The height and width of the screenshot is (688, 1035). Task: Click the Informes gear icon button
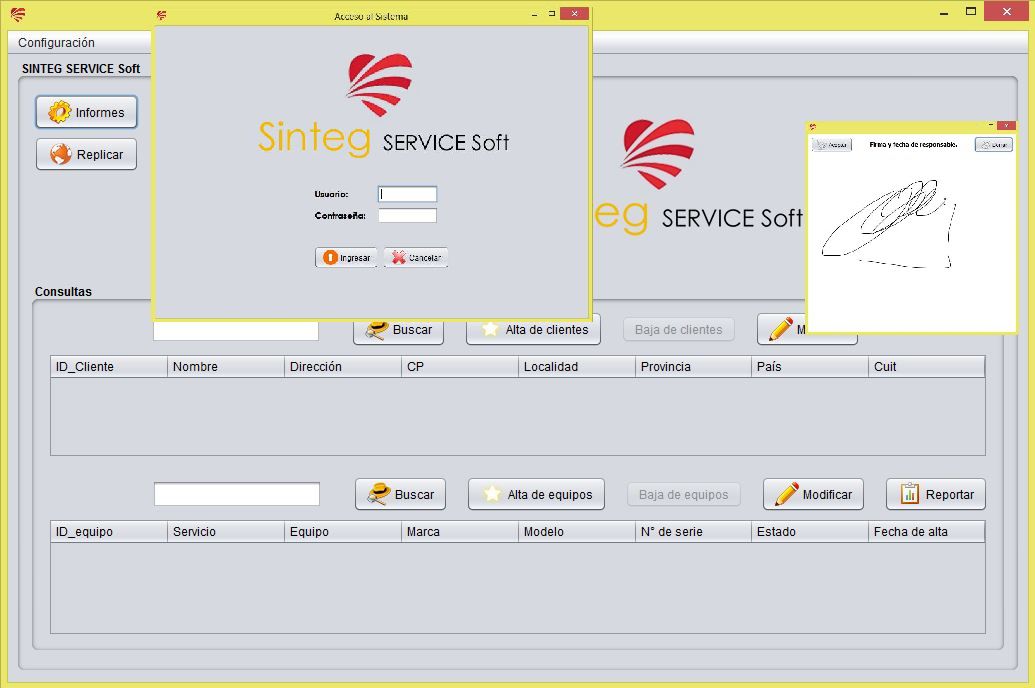[x=87, y=112]
